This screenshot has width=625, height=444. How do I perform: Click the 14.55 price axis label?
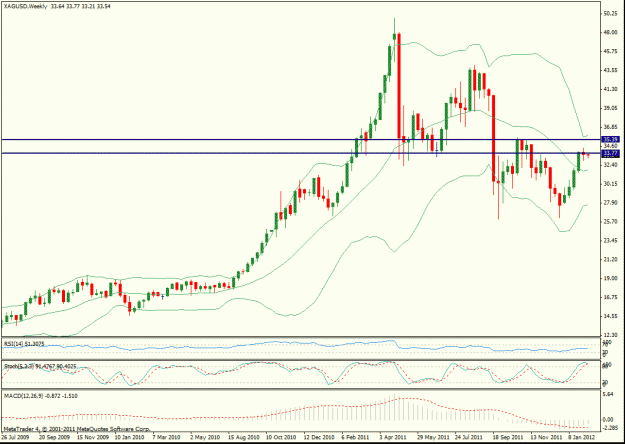point(611,316)
